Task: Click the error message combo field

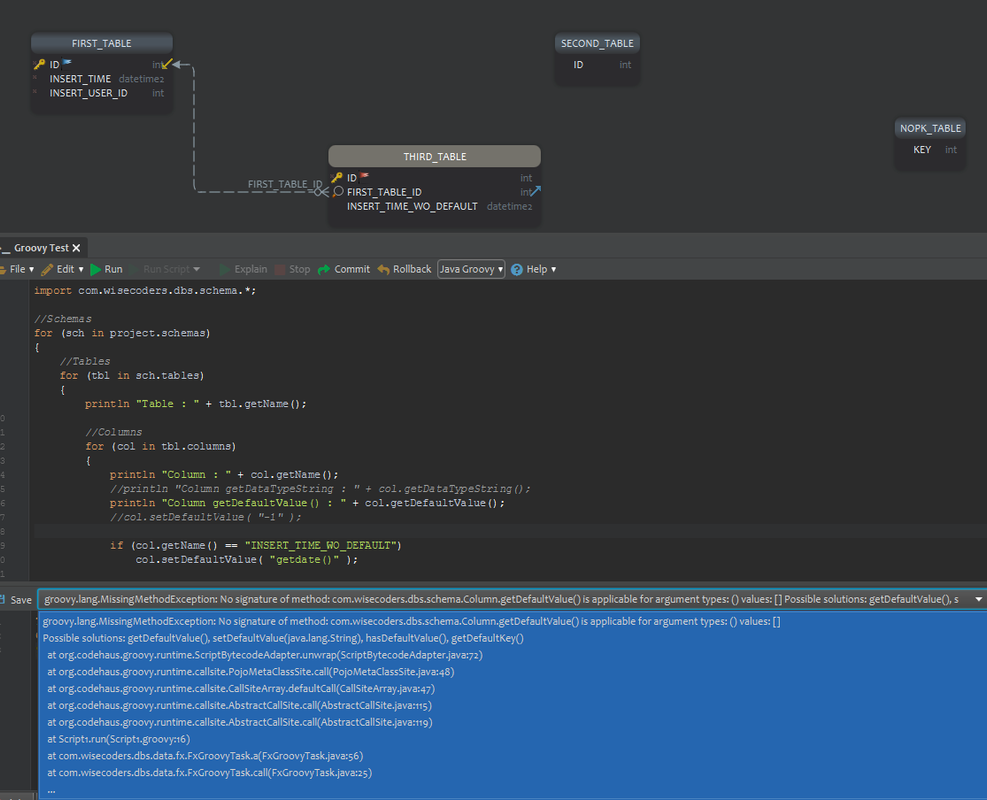Action: coord(511,599)
